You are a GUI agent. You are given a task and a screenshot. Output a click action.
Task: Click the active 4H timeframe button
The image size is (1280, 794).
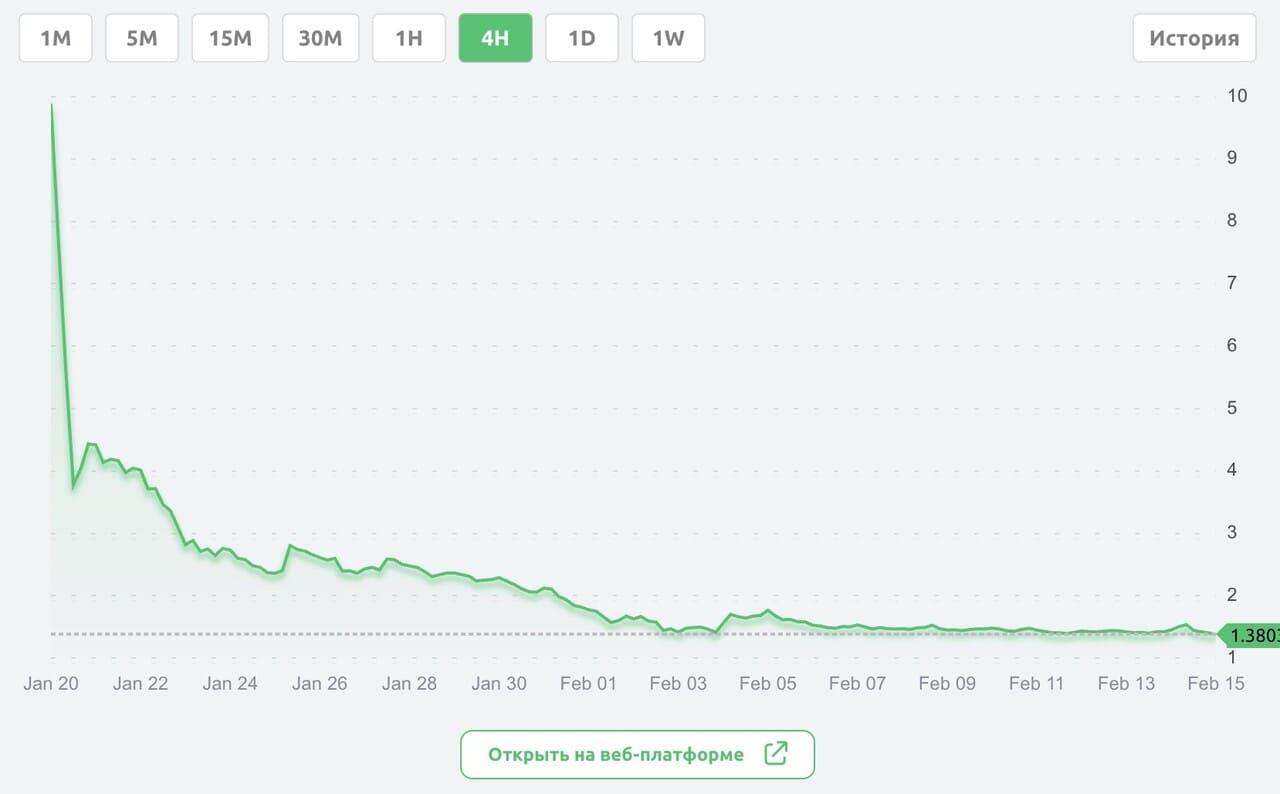coord(495,38)
